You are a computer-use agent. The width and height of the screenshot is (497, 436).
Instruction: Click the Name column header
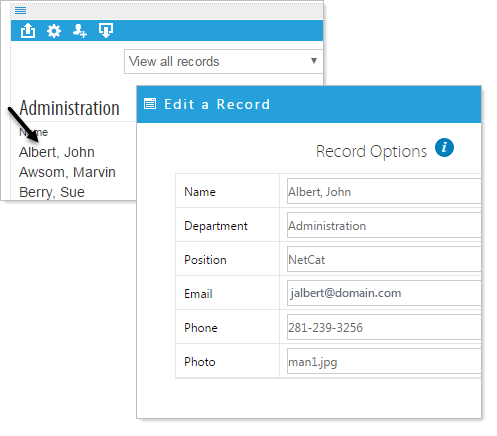[x=33, y=132]
